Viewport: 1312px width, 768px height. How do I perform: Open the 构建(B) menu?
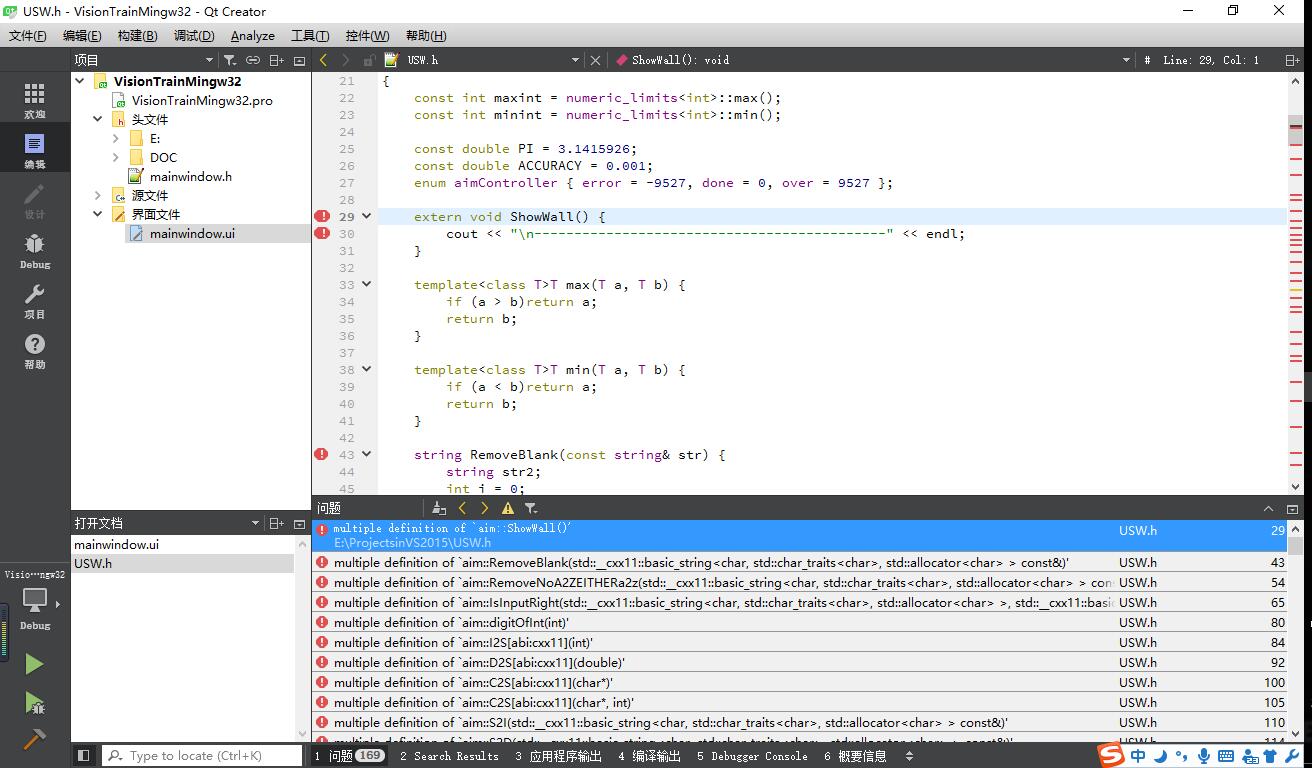pyautogui.click(x=137, y=36)
